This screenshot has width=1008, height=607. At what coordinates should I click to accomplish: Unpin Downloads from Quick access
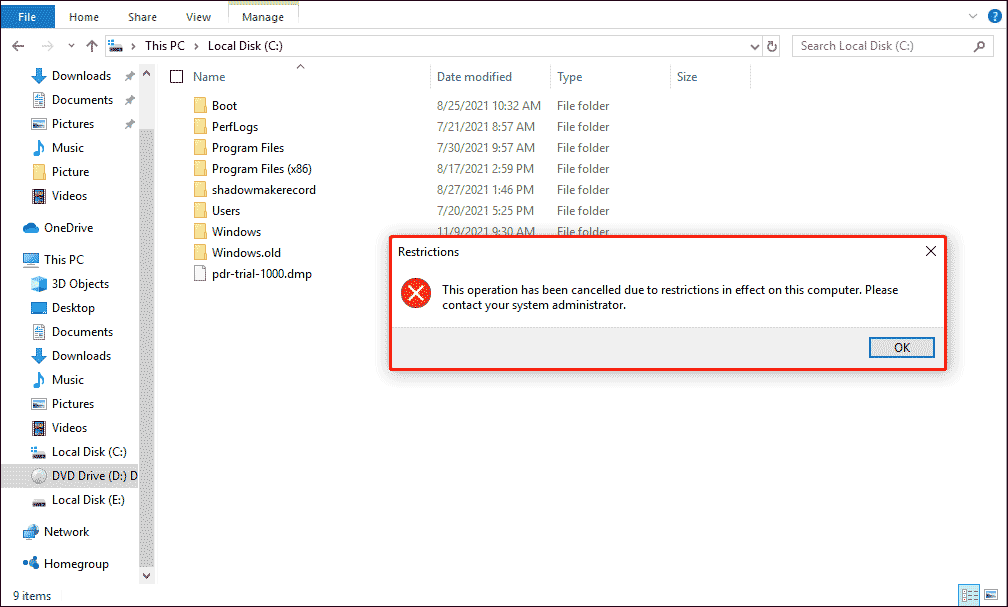(128, 75)
